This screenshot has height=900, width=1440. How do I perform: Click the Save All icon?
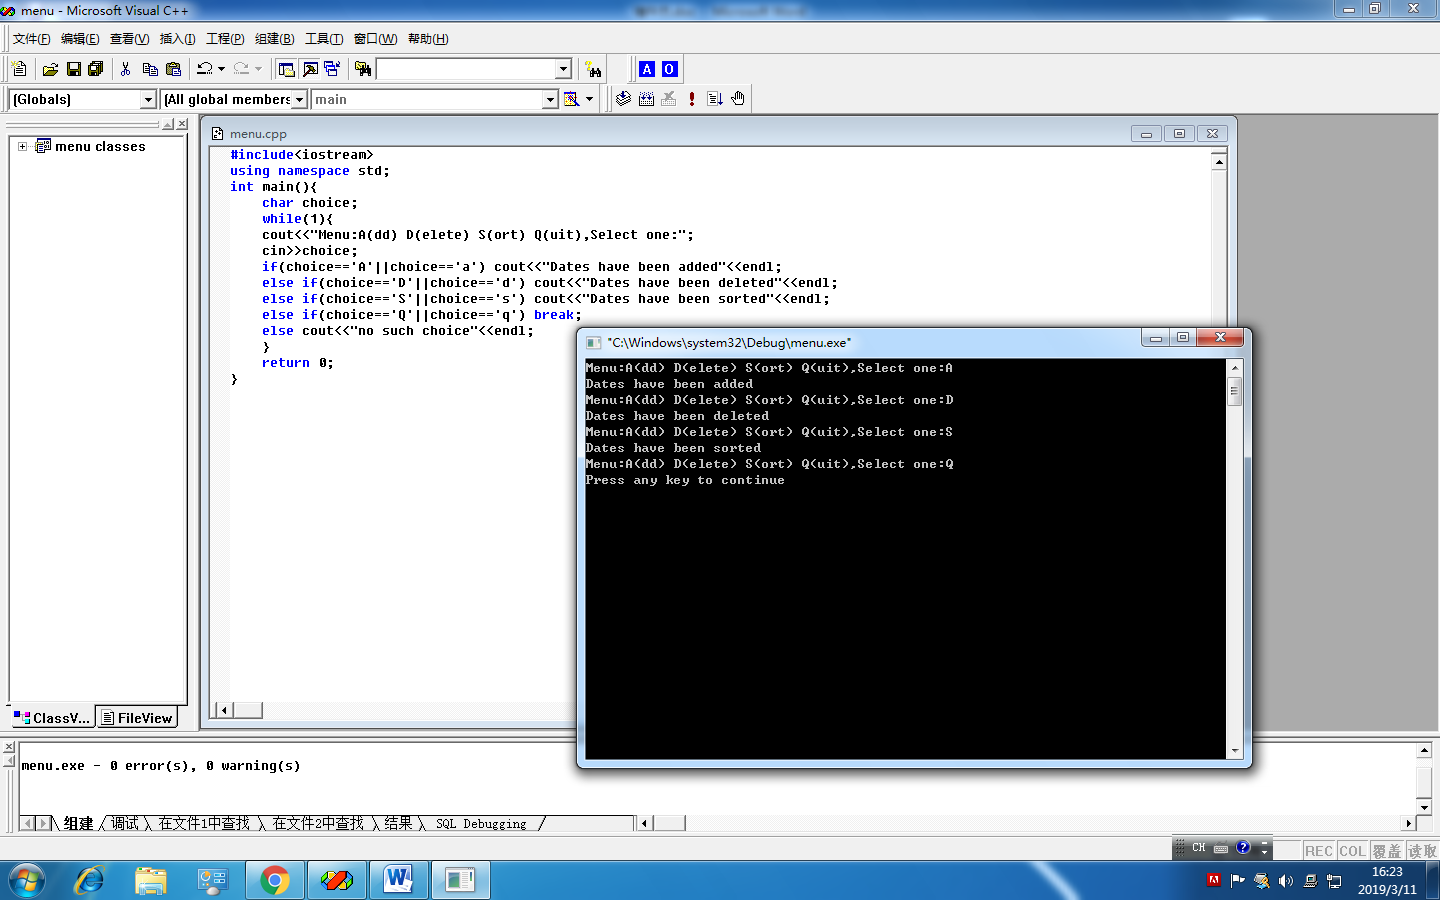click(95, 69)
